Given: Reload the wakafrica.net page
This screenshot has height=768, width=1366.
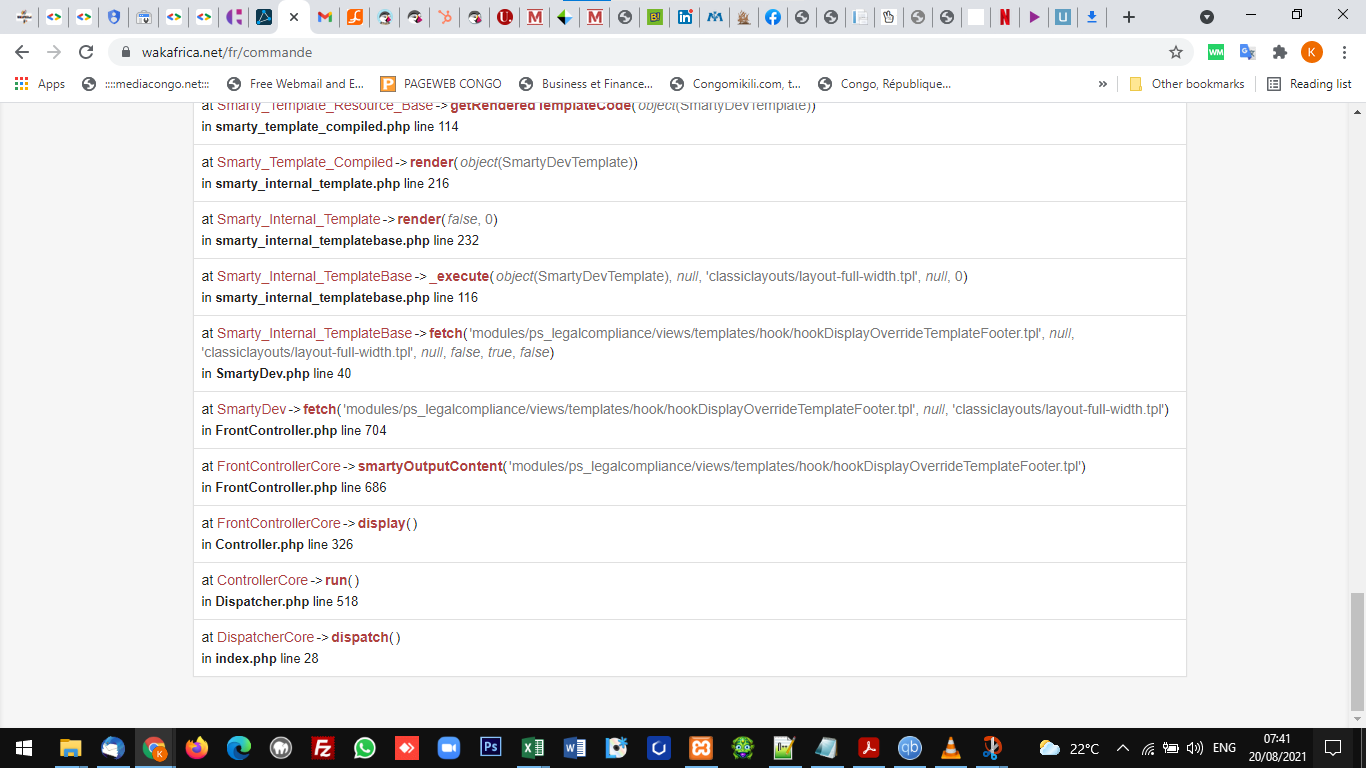Looking at the screenshot, I should tap(86, 52).
